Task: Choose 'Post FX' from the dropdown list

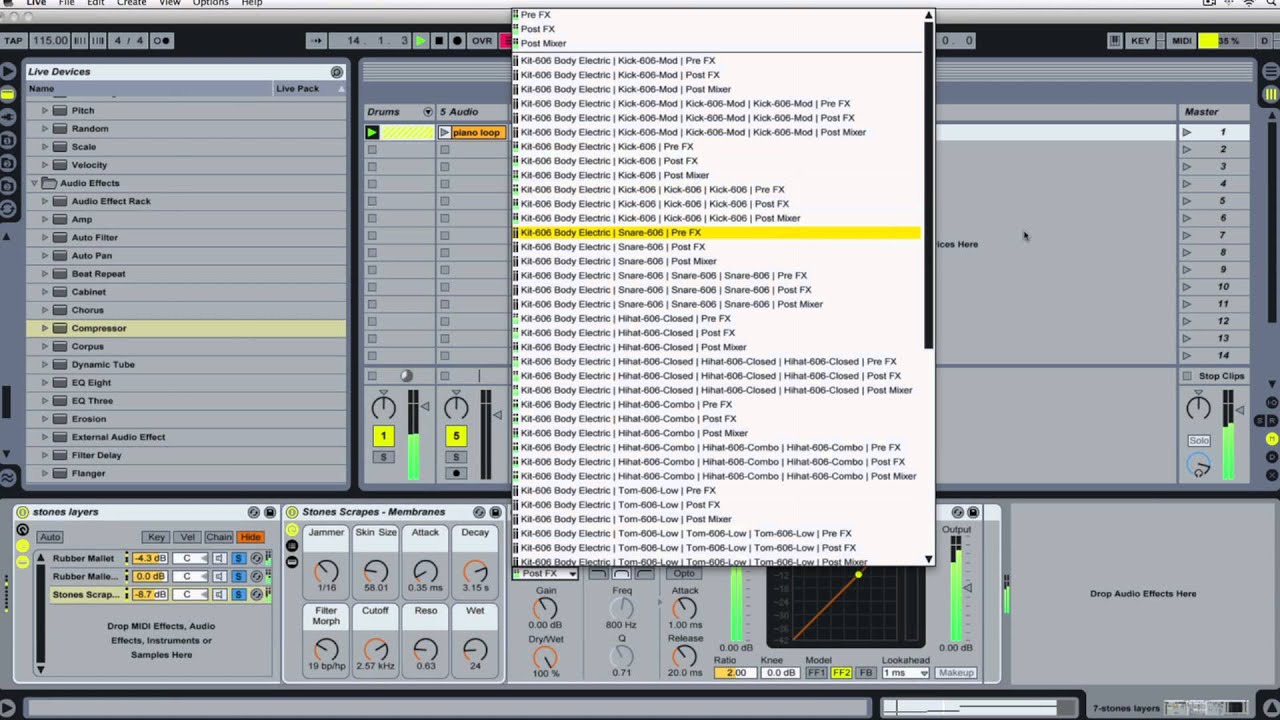Action: tap(538, 29)
